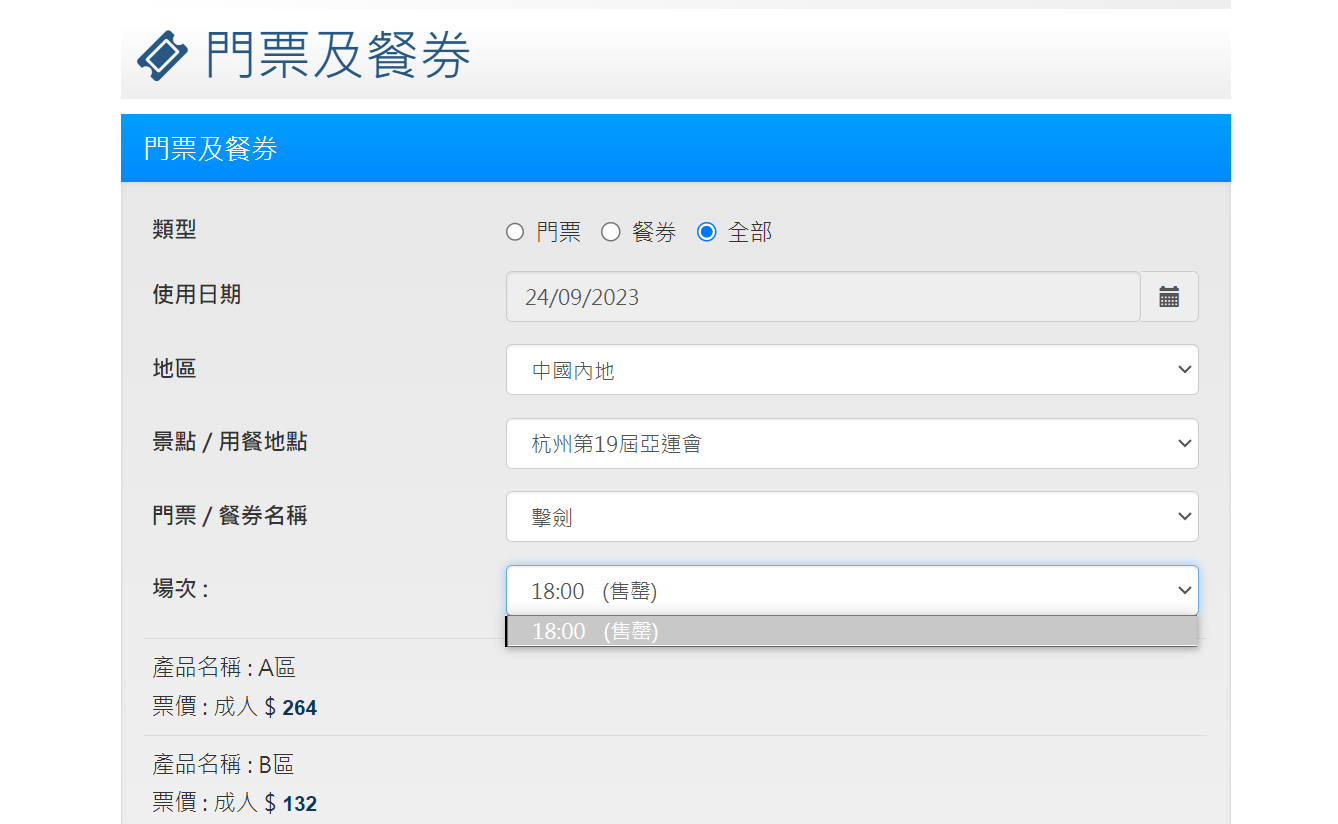Select the 產品名稱 A區 product row
Image resolution: width=1338 pixels, height=824 pixels.
click(224, 667)
